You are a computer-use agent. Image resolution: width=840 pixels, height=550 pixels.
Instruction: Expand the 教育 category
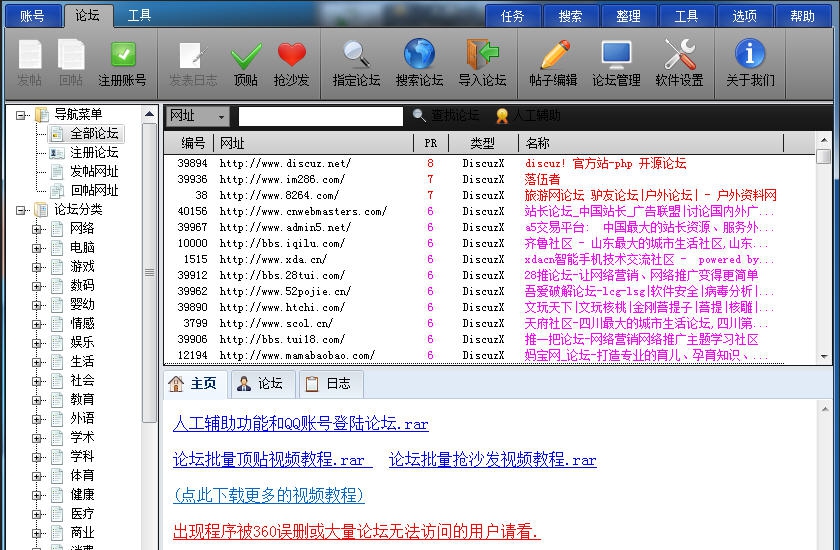point(36,400)
